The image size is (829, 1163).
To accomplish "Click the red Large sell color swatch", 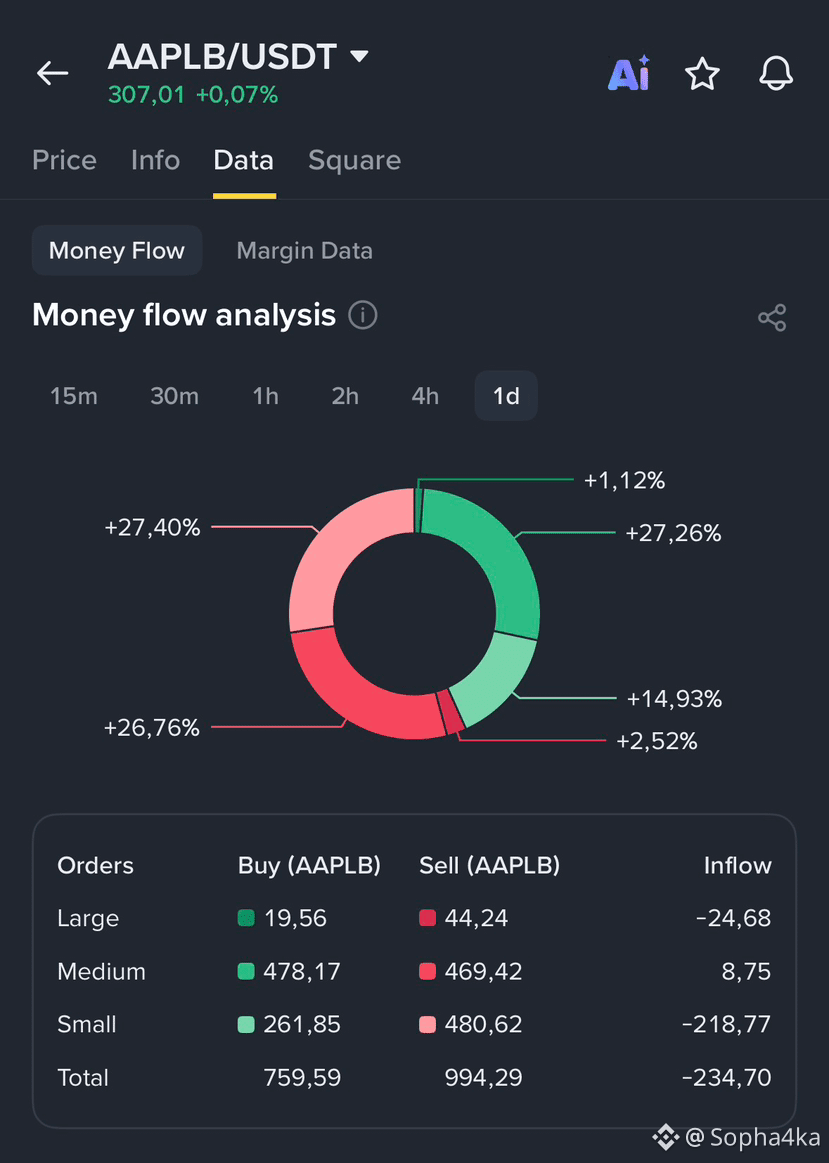I will 427,918.
